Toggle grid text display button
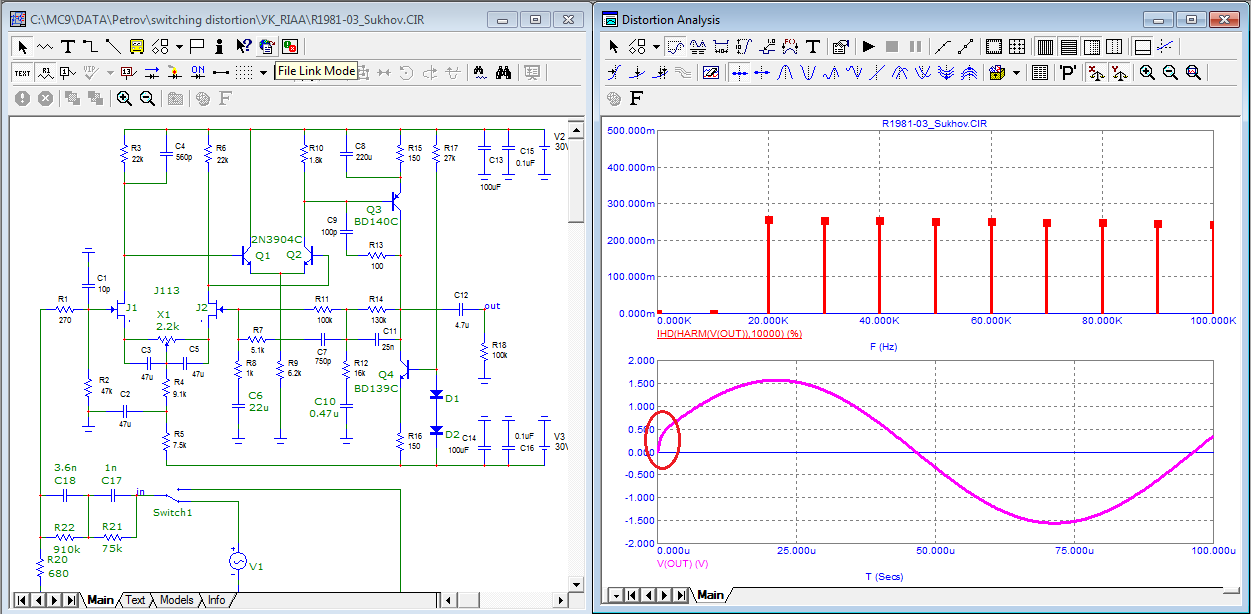Image resolution: width=1251 pixels, height=614 pixels. [x=22, y=72]
